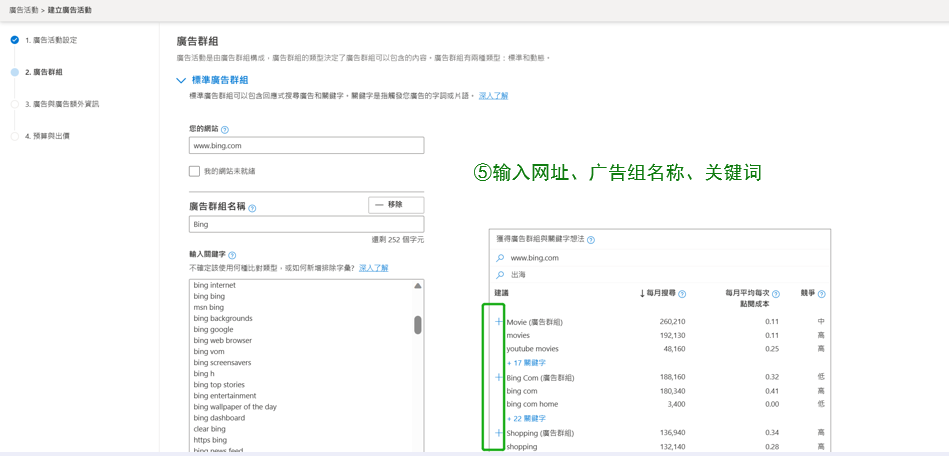Click the keyword list scrollbar thumb
Image resolution: width=949 pixels, height=456 pixels.
418,325
